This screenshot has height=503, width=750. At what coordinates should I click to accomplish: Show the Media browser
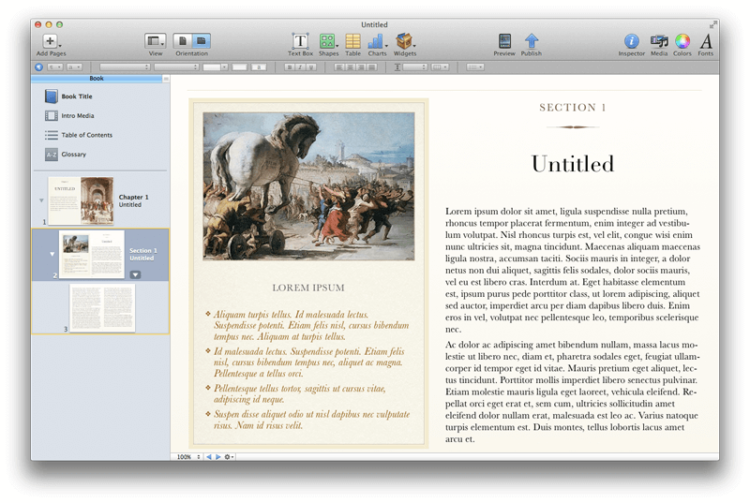point(659,41)
